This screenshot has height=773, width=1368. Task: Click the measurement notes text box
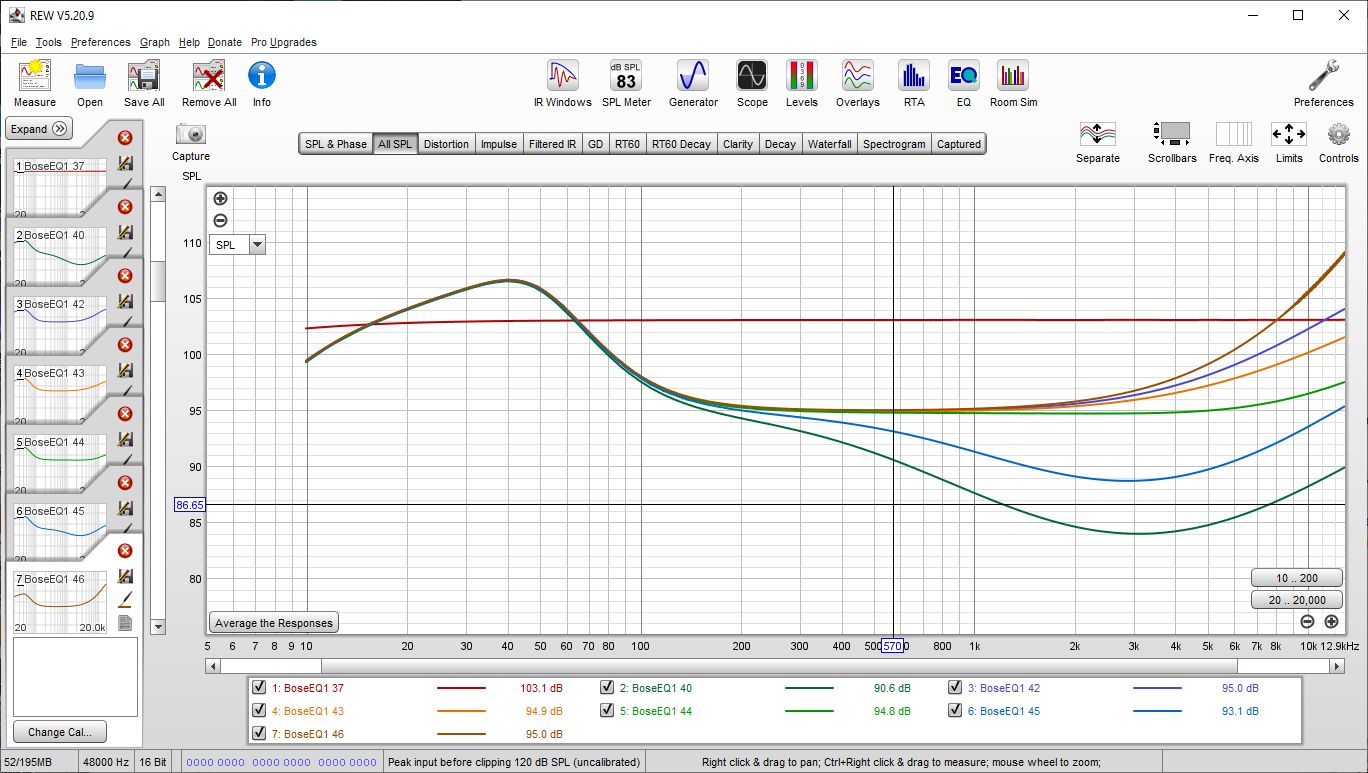(75, 676)
